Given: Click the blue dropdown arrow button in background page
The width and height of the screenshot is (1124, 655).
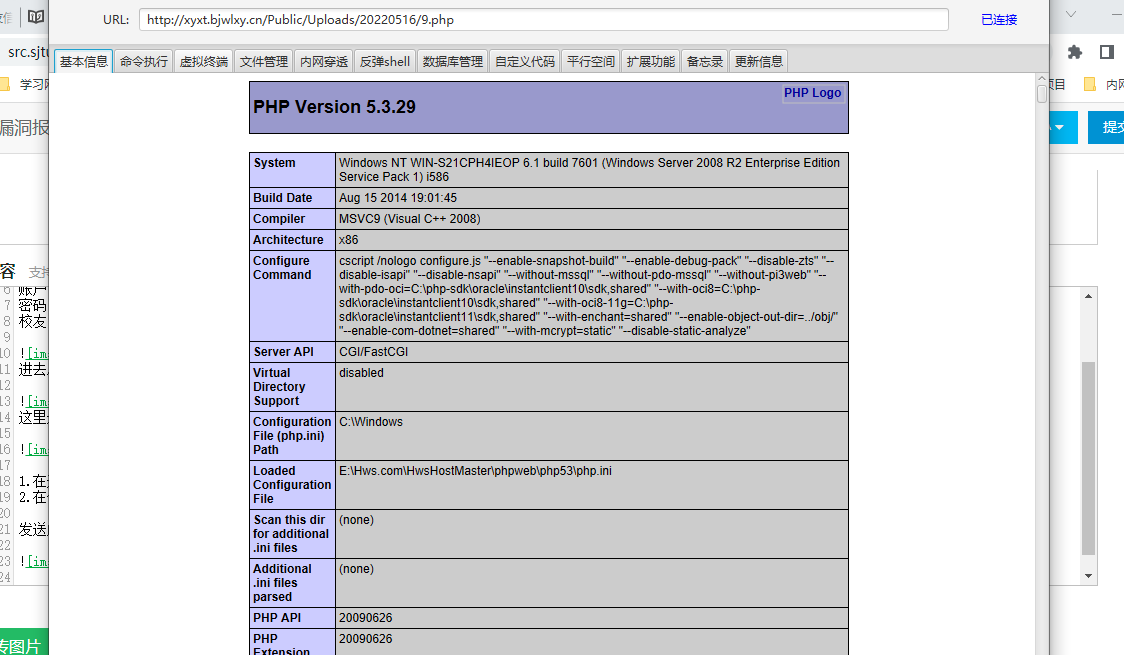Looking at the screenshot, I should point(1064,128).
